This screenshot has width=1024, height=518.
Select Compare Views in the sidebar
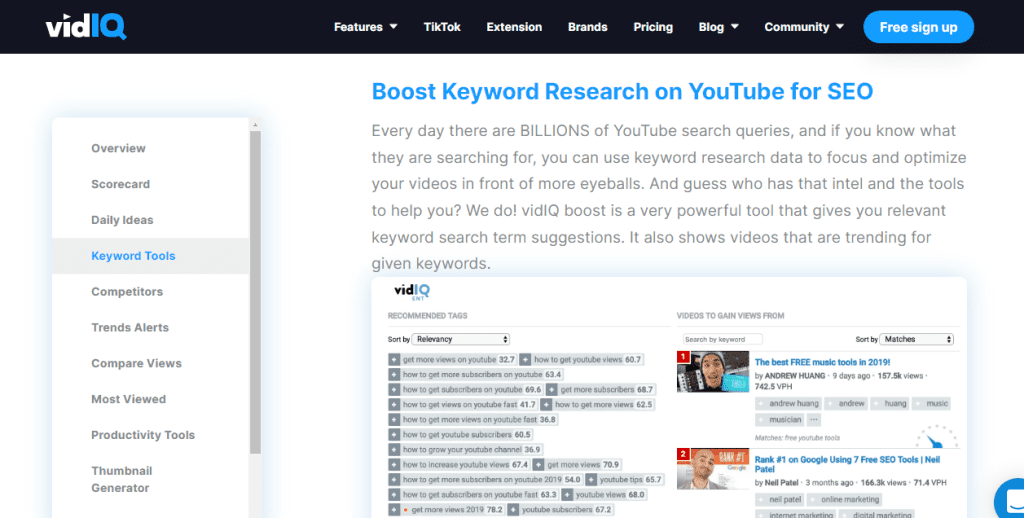136,364
